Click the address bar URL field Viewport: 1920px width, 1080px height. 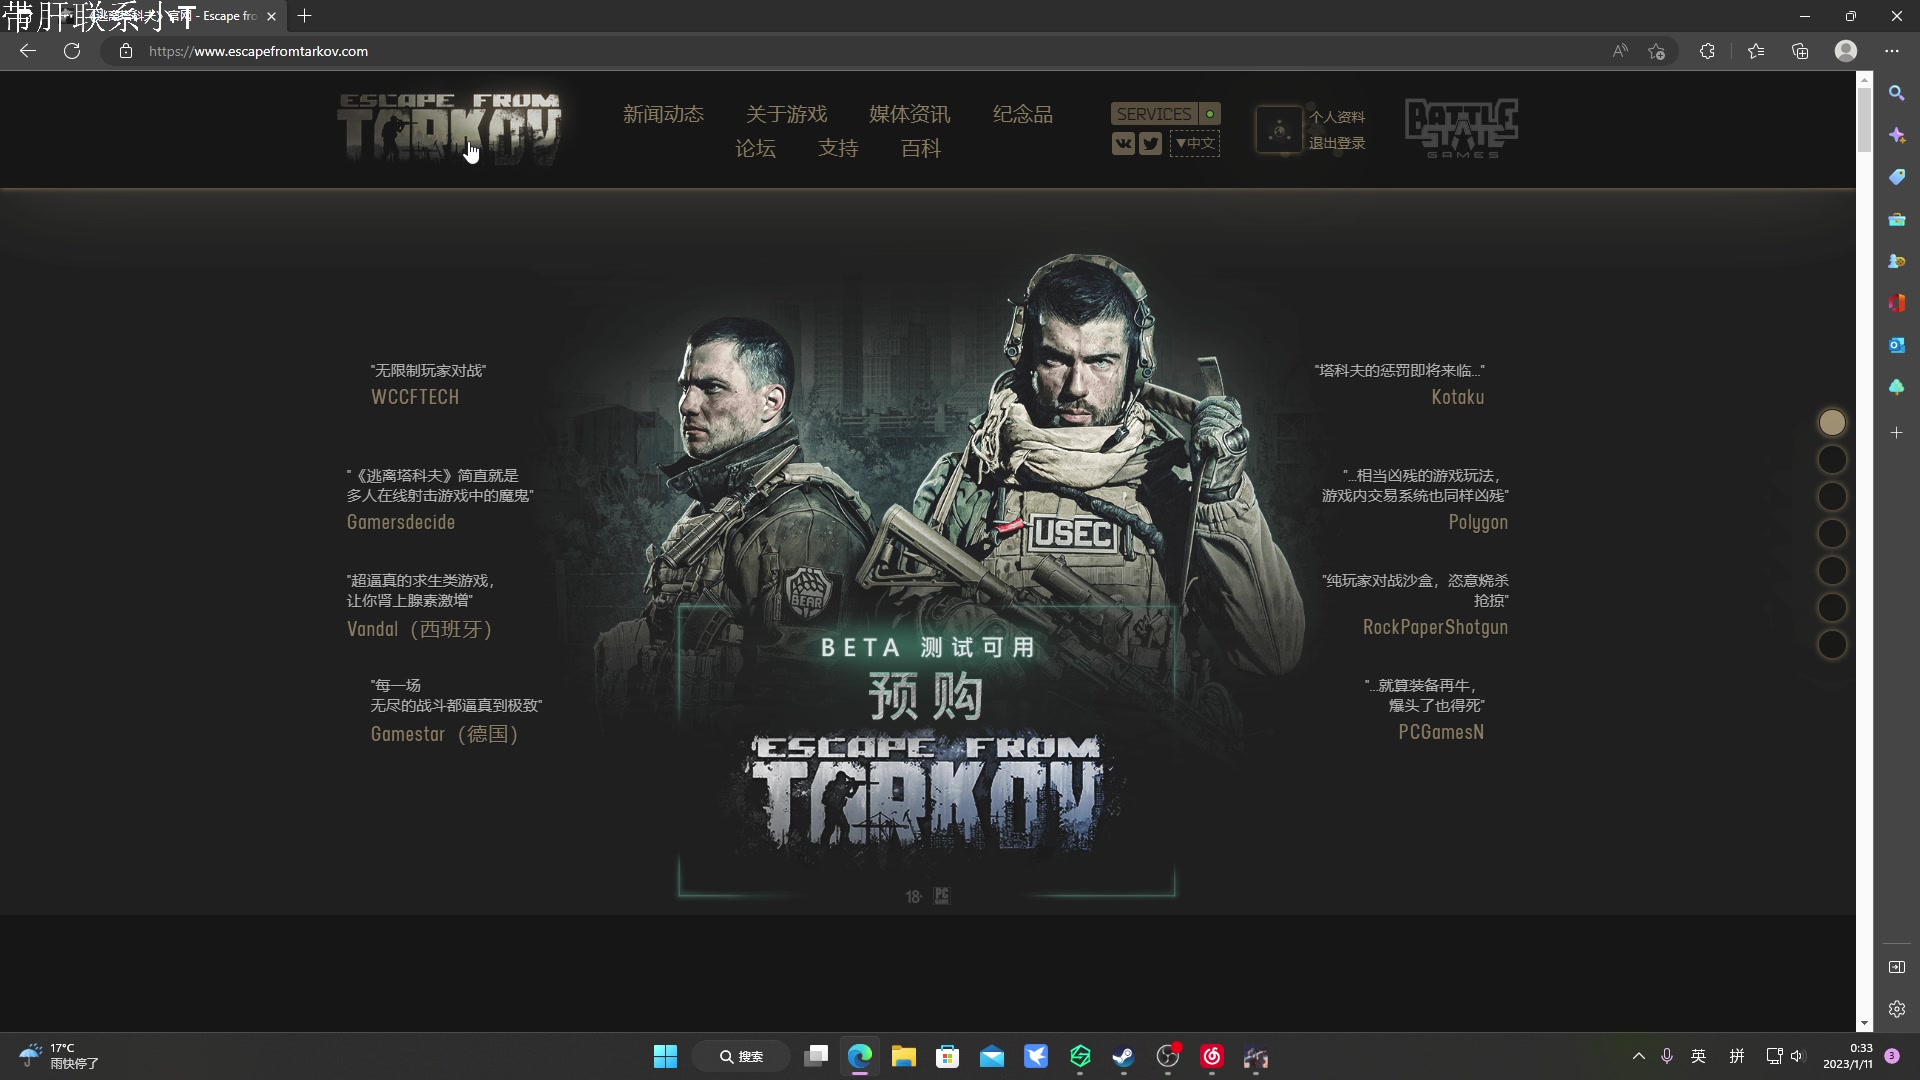(850, 51)
